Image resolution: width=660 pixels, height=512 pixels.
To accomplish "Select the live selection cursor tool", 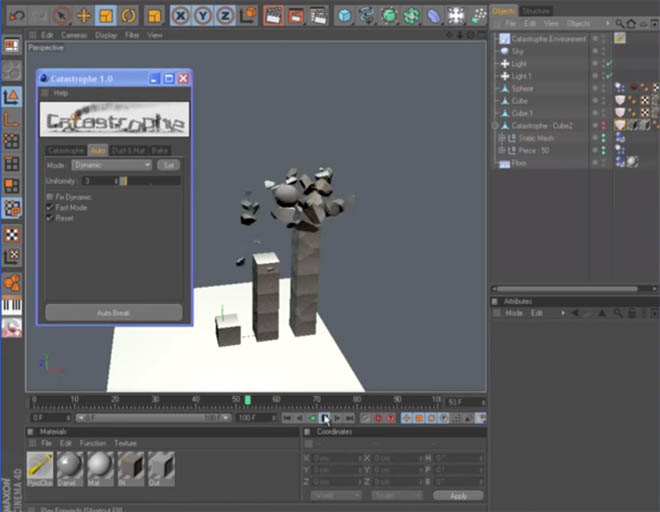I will [x=61, y=16].
